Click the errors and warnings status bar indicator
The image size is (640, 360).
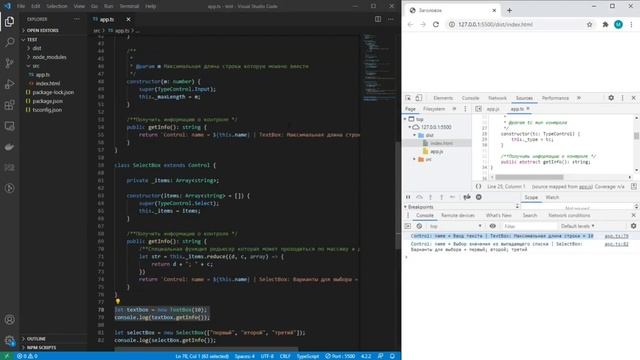pos(27,356)
